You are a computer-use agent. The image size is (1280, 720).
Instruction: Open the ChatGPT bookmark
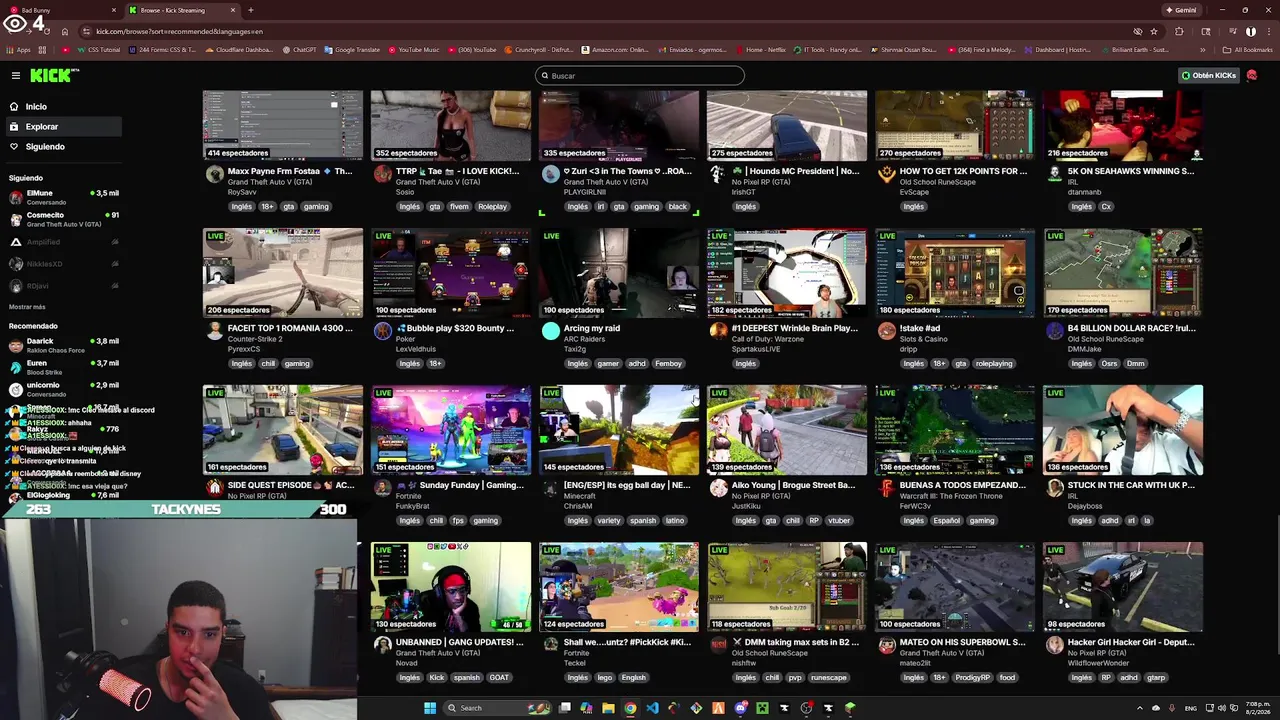(x=300, y=50)
